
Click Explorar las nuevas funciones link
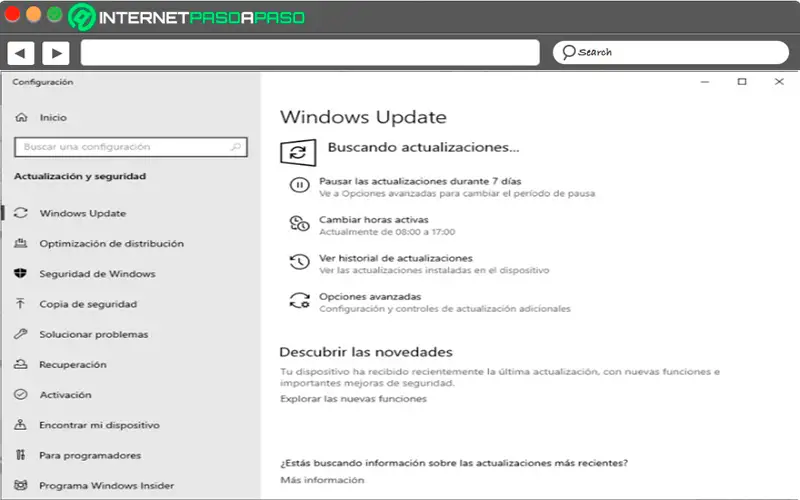pos(353,398)
